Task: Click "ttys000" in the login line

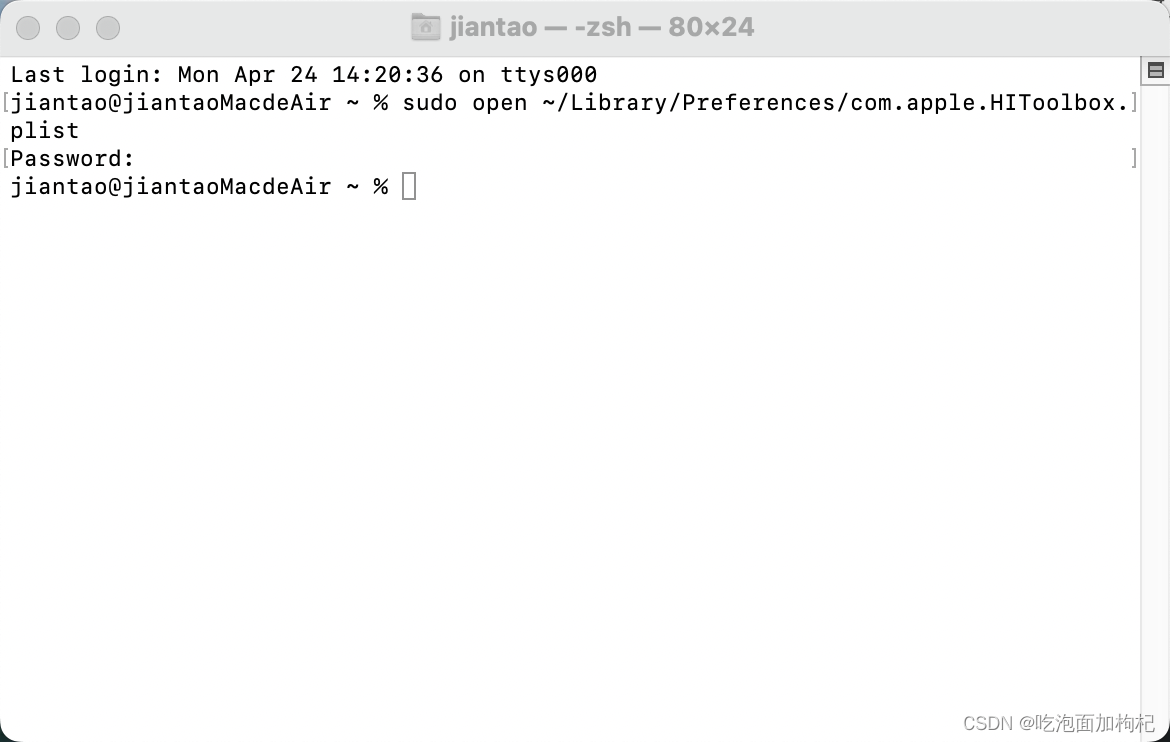Action: pyautogui.click(x=548, y=75)
